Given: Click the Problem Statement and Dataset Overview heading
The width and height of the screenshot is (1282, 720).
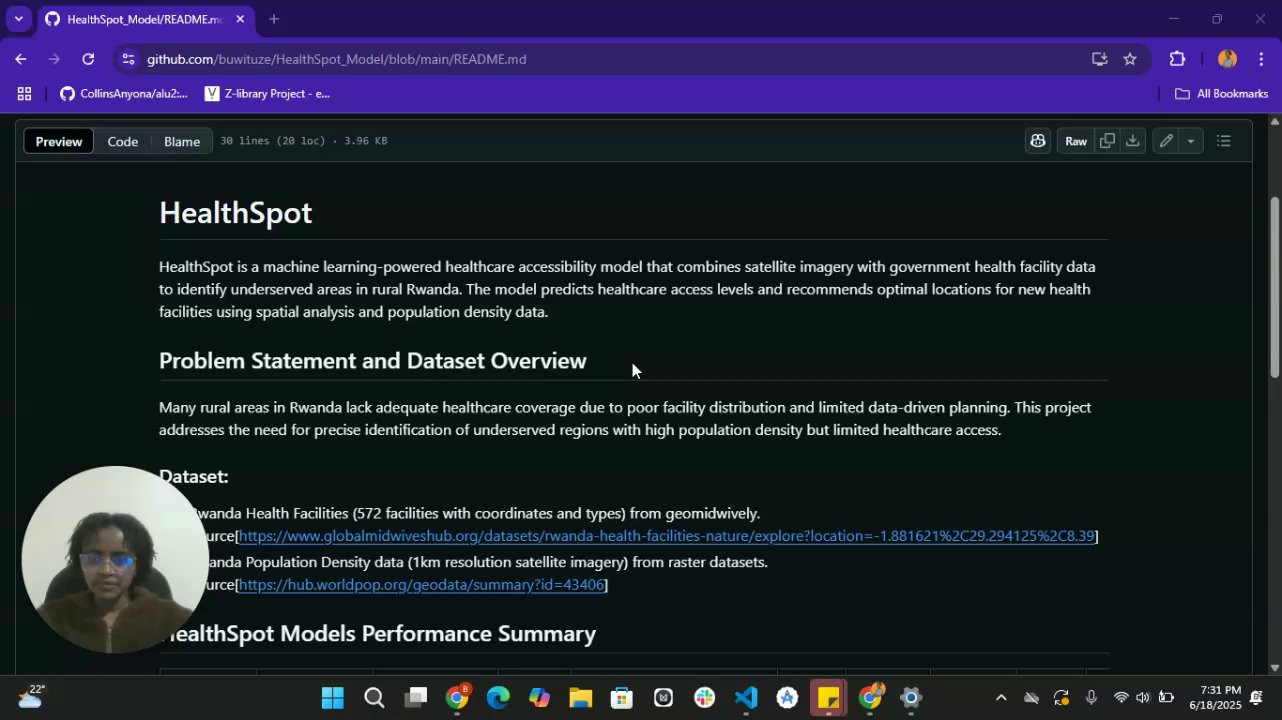Looking at the screenshot, I should click(x=373, y=361).
